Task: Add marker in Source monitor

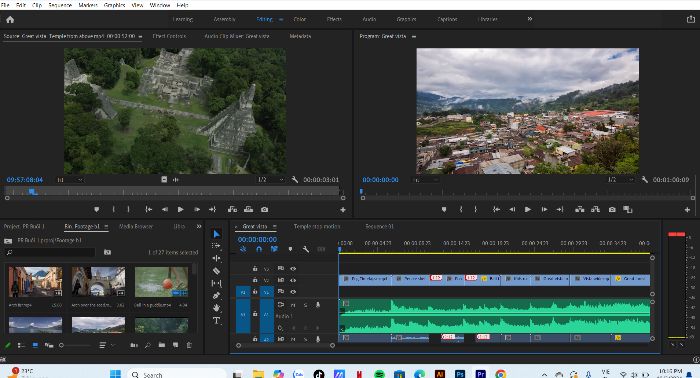Action: click(96, 209)
